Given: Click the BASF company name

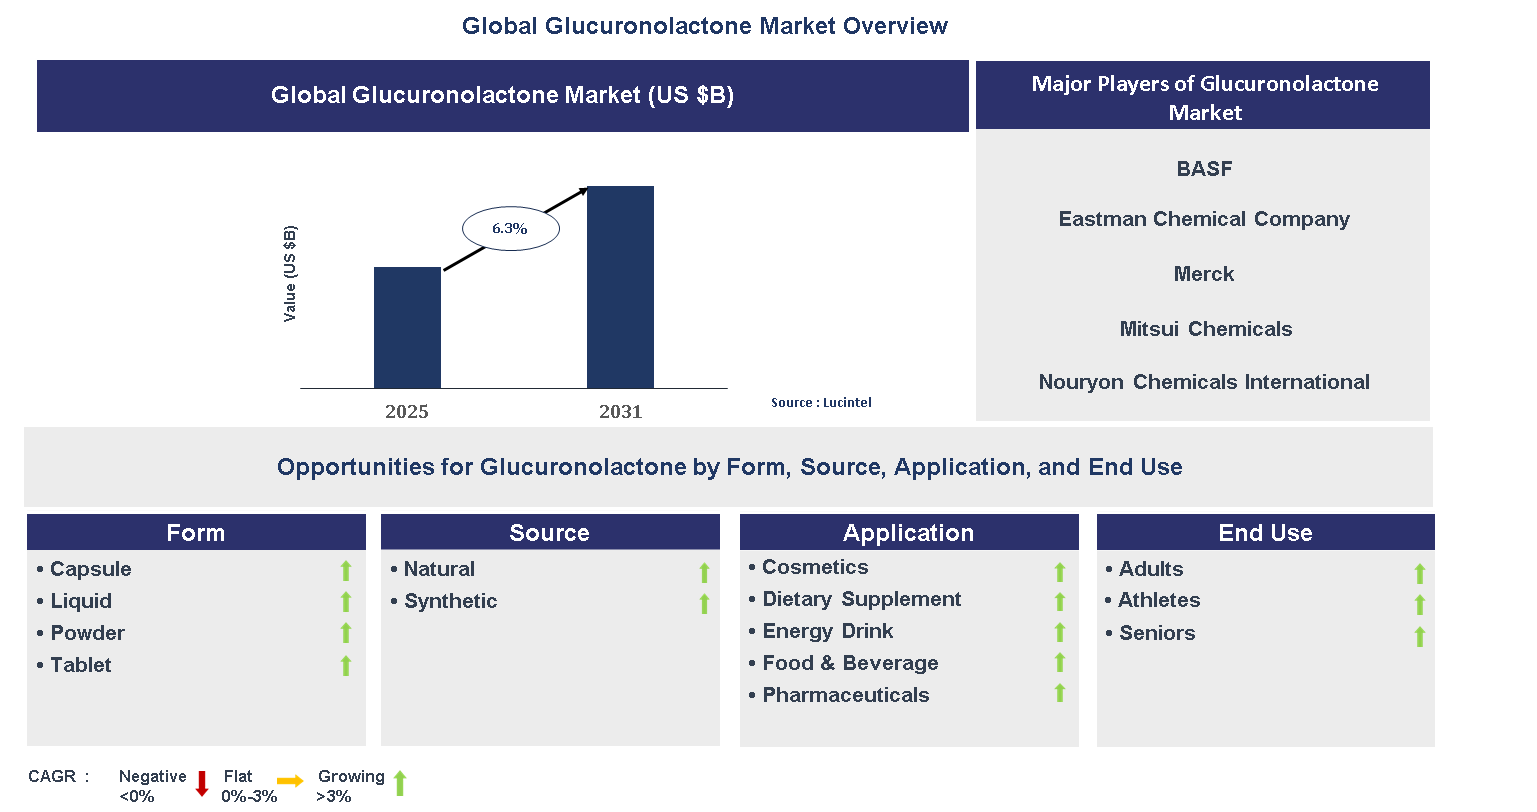Looking at the screenshot, I should pyautogui.click(x=1204, y=169).
